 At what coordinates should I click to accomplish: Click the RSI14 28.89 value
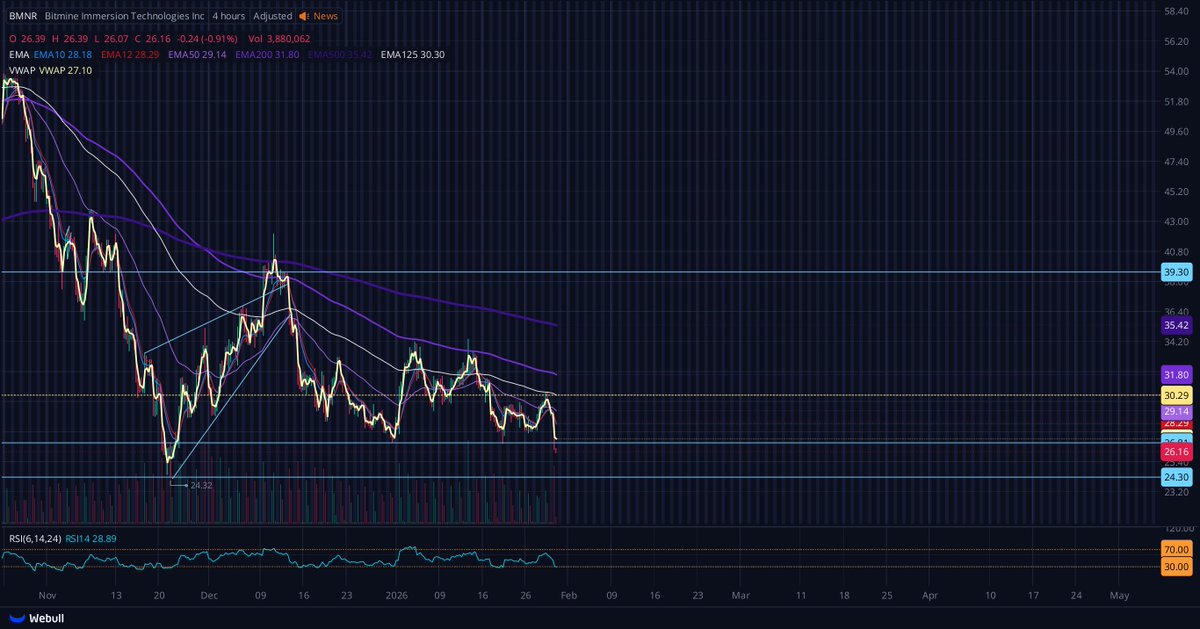point(93,538)
